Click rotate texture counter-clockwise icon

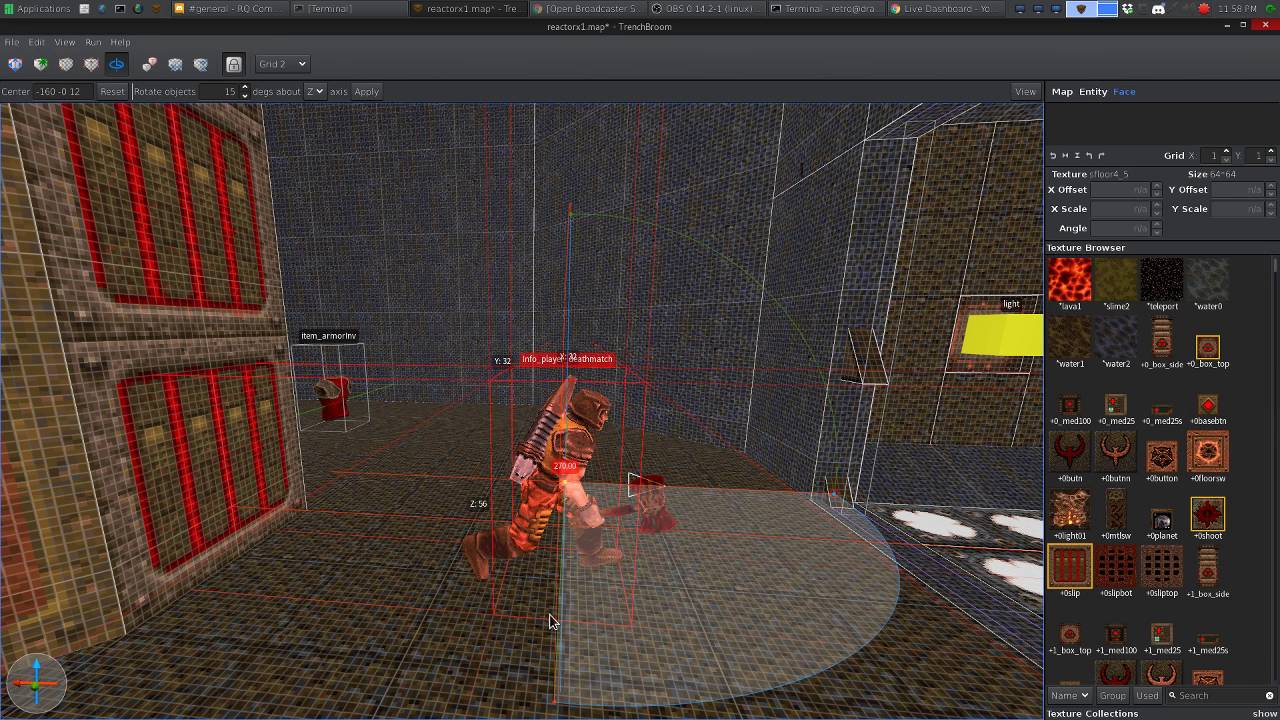click(1089, 155)
